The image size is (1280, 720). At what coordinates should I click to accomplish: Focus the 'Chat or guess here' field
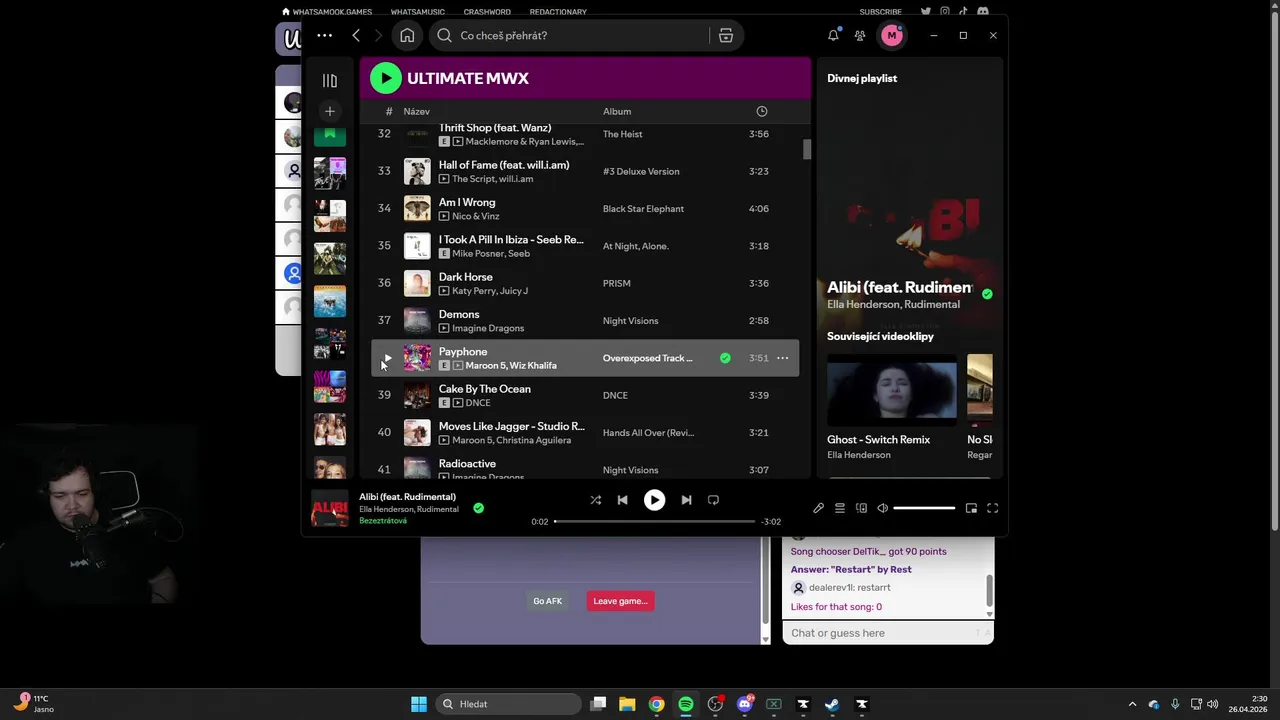pyautogui.click(x=888, y=633)
